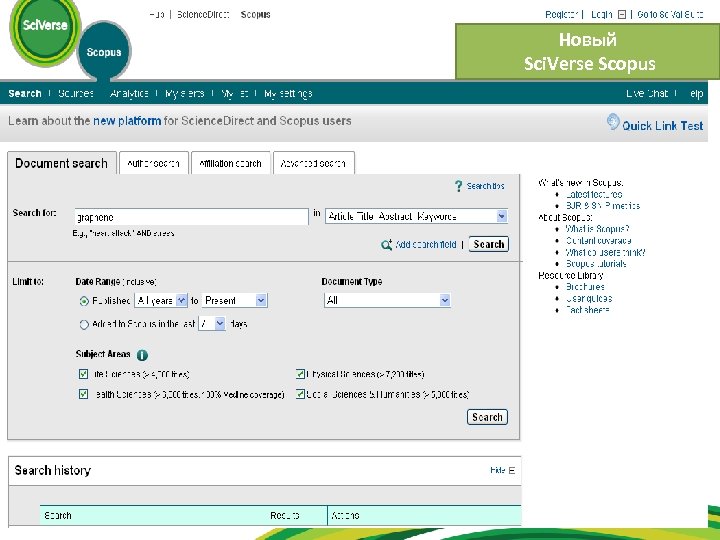720x540 pixels.
Task: Select Added to Scopus in last days radio
Action: pyautogui.click(x=84, y=325)
